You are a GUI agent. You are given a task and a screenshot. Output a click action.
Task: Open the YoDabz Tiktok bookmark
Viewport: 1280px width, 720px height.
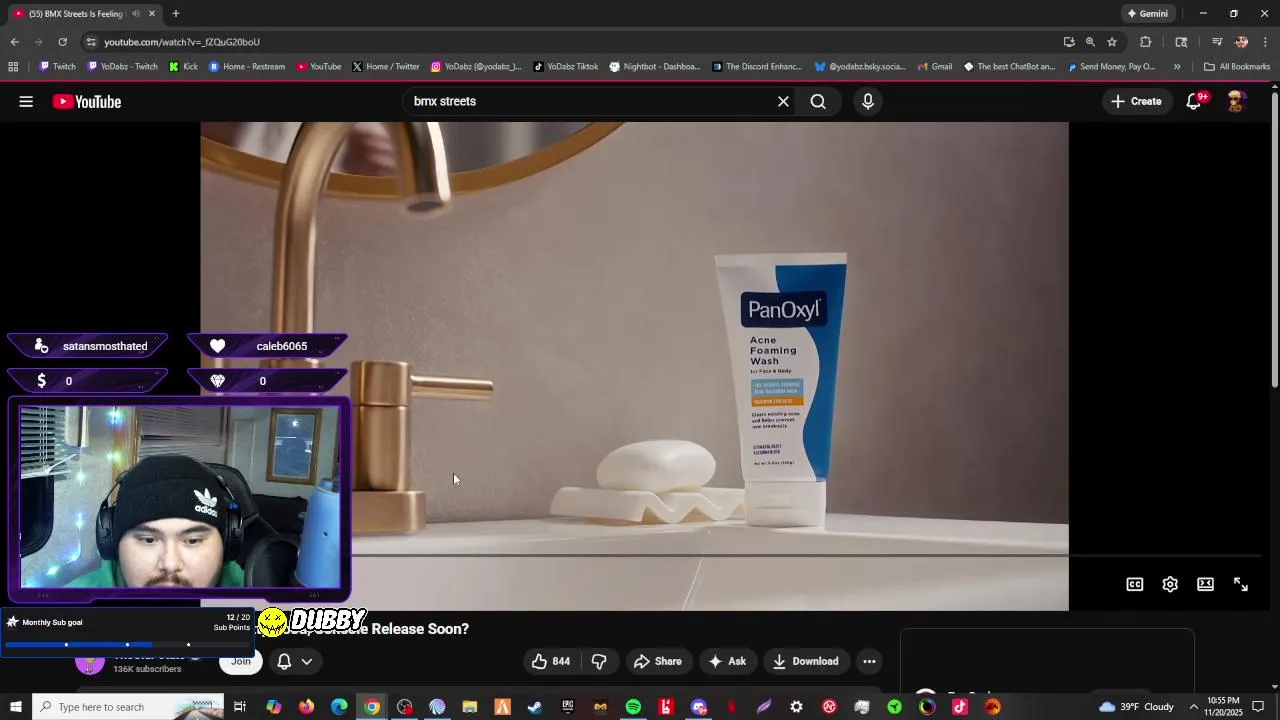pyautogui.click(x=566, y=67)
